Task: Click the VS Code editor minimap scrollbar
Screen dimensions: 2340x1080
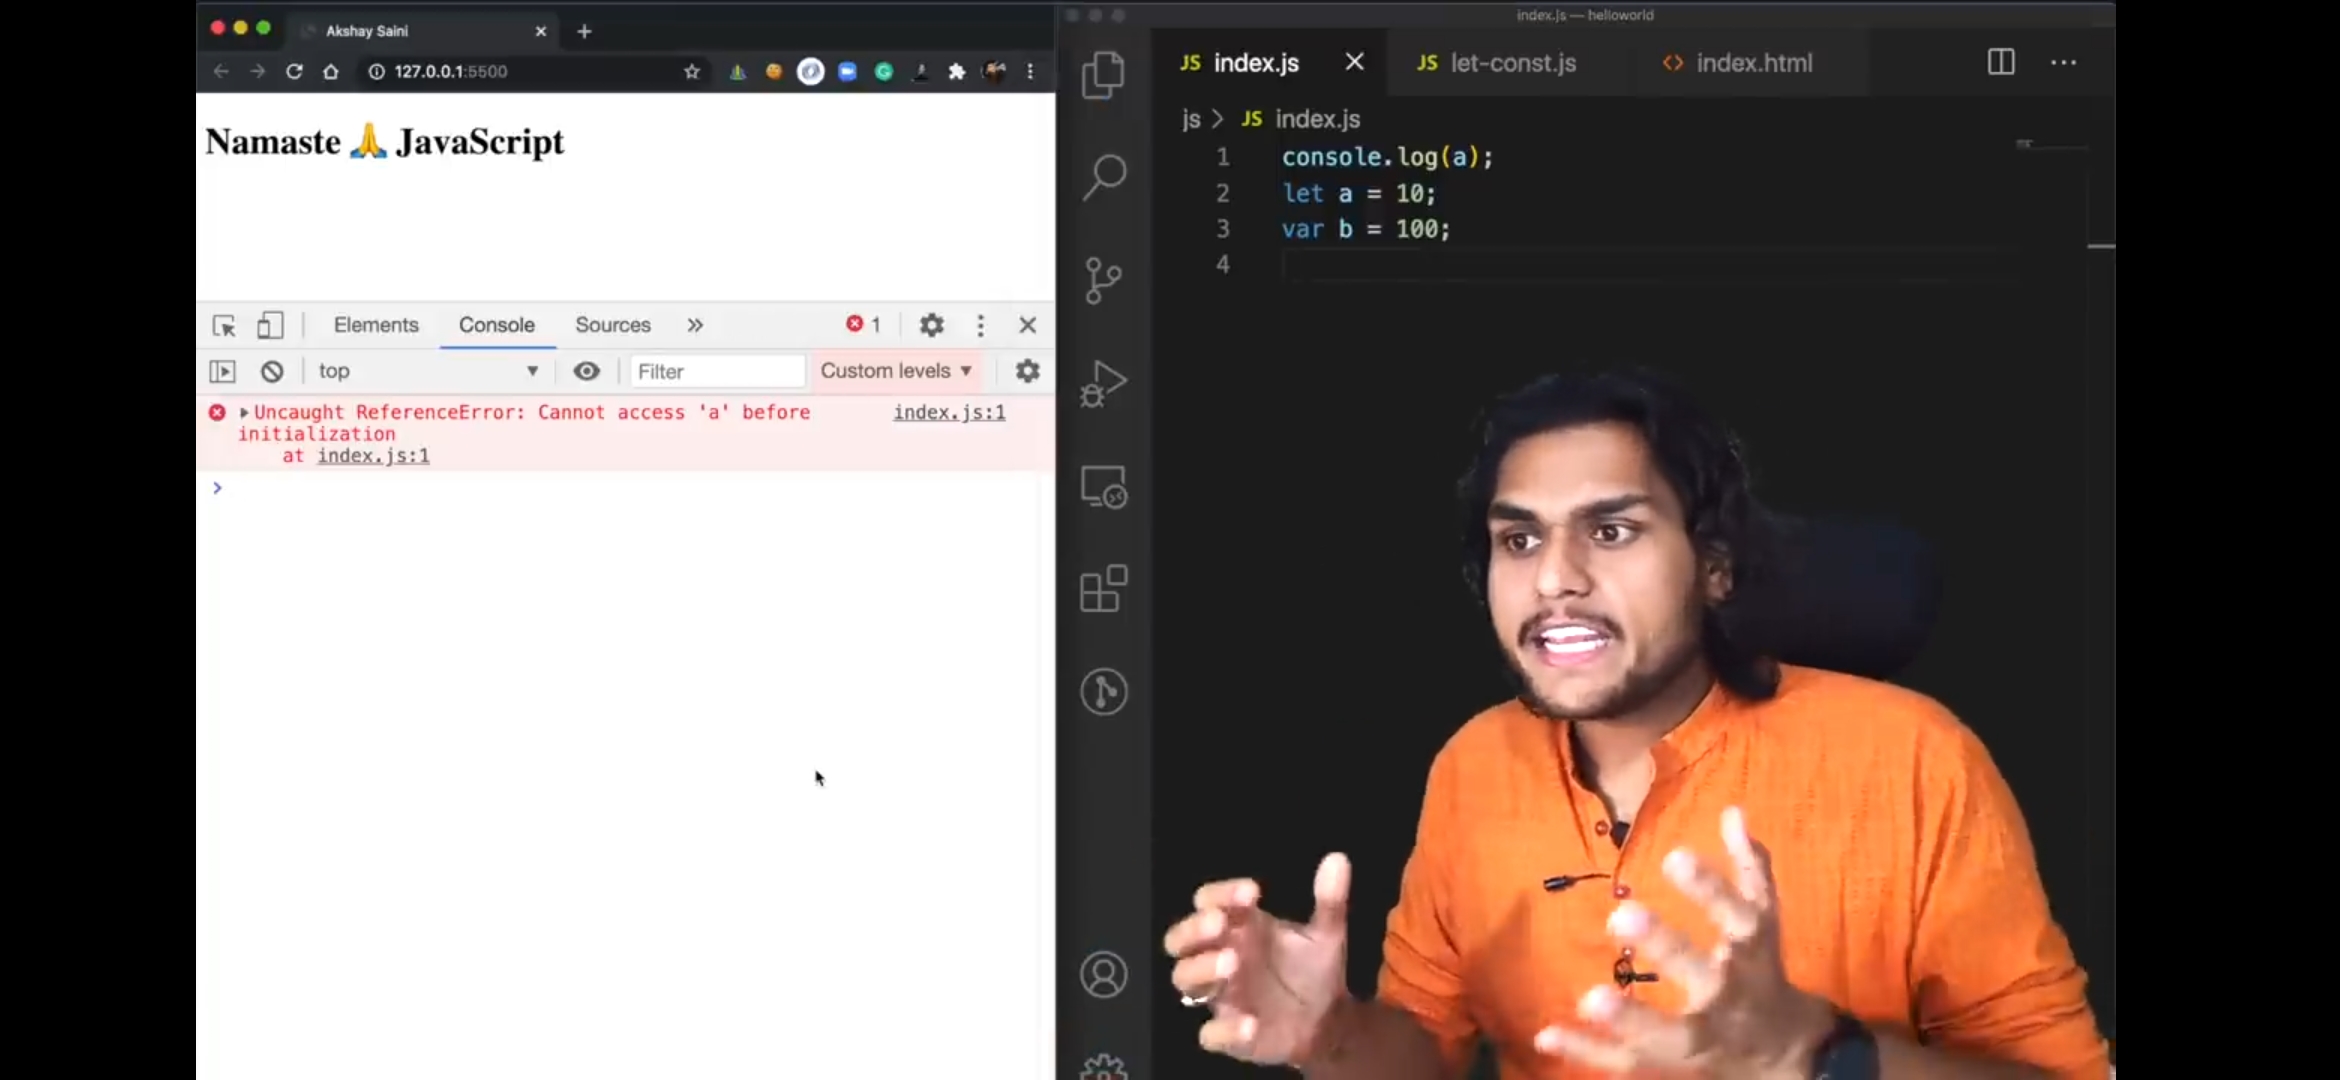Action: click(x=2100, y=245)
